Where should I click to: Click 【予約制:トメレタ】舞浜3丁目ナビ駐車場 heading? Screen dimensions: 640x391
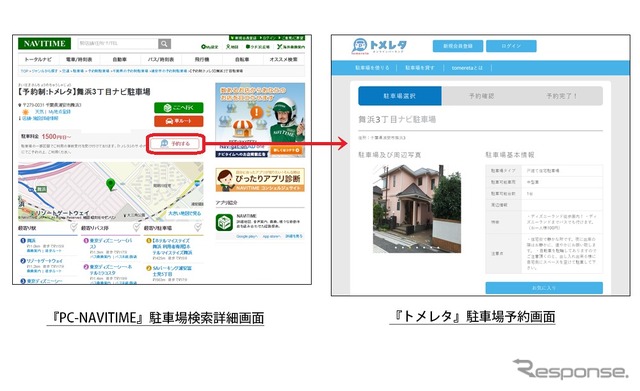[84, 92]
